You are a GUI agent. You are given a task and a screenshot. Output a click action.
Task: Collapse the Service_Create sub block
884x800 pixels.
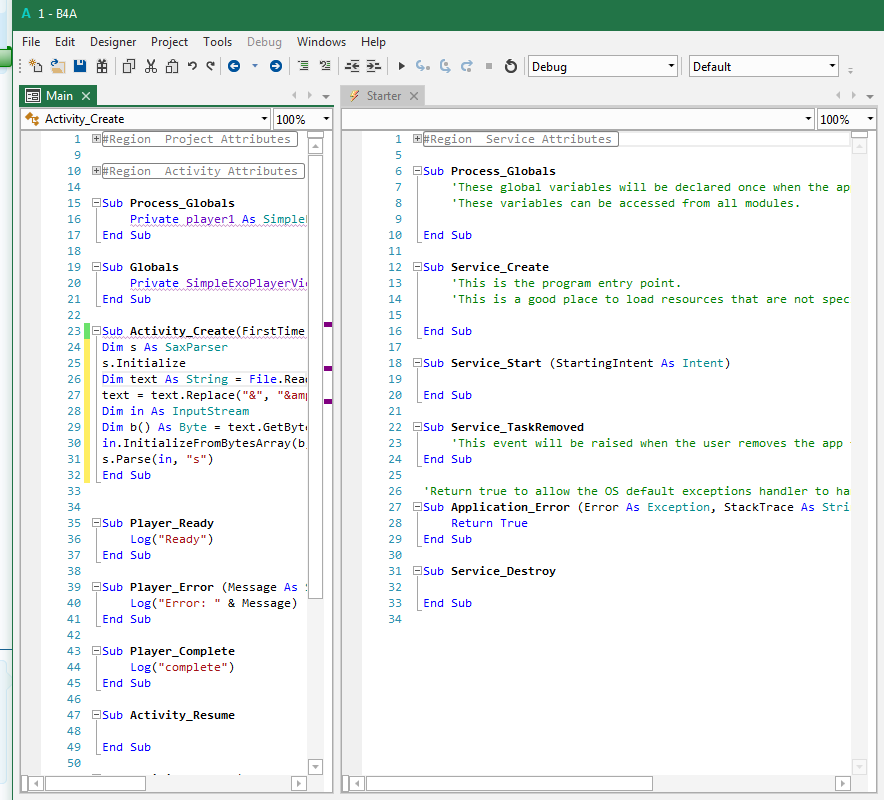pyautogui.click(x=417, y=267)
